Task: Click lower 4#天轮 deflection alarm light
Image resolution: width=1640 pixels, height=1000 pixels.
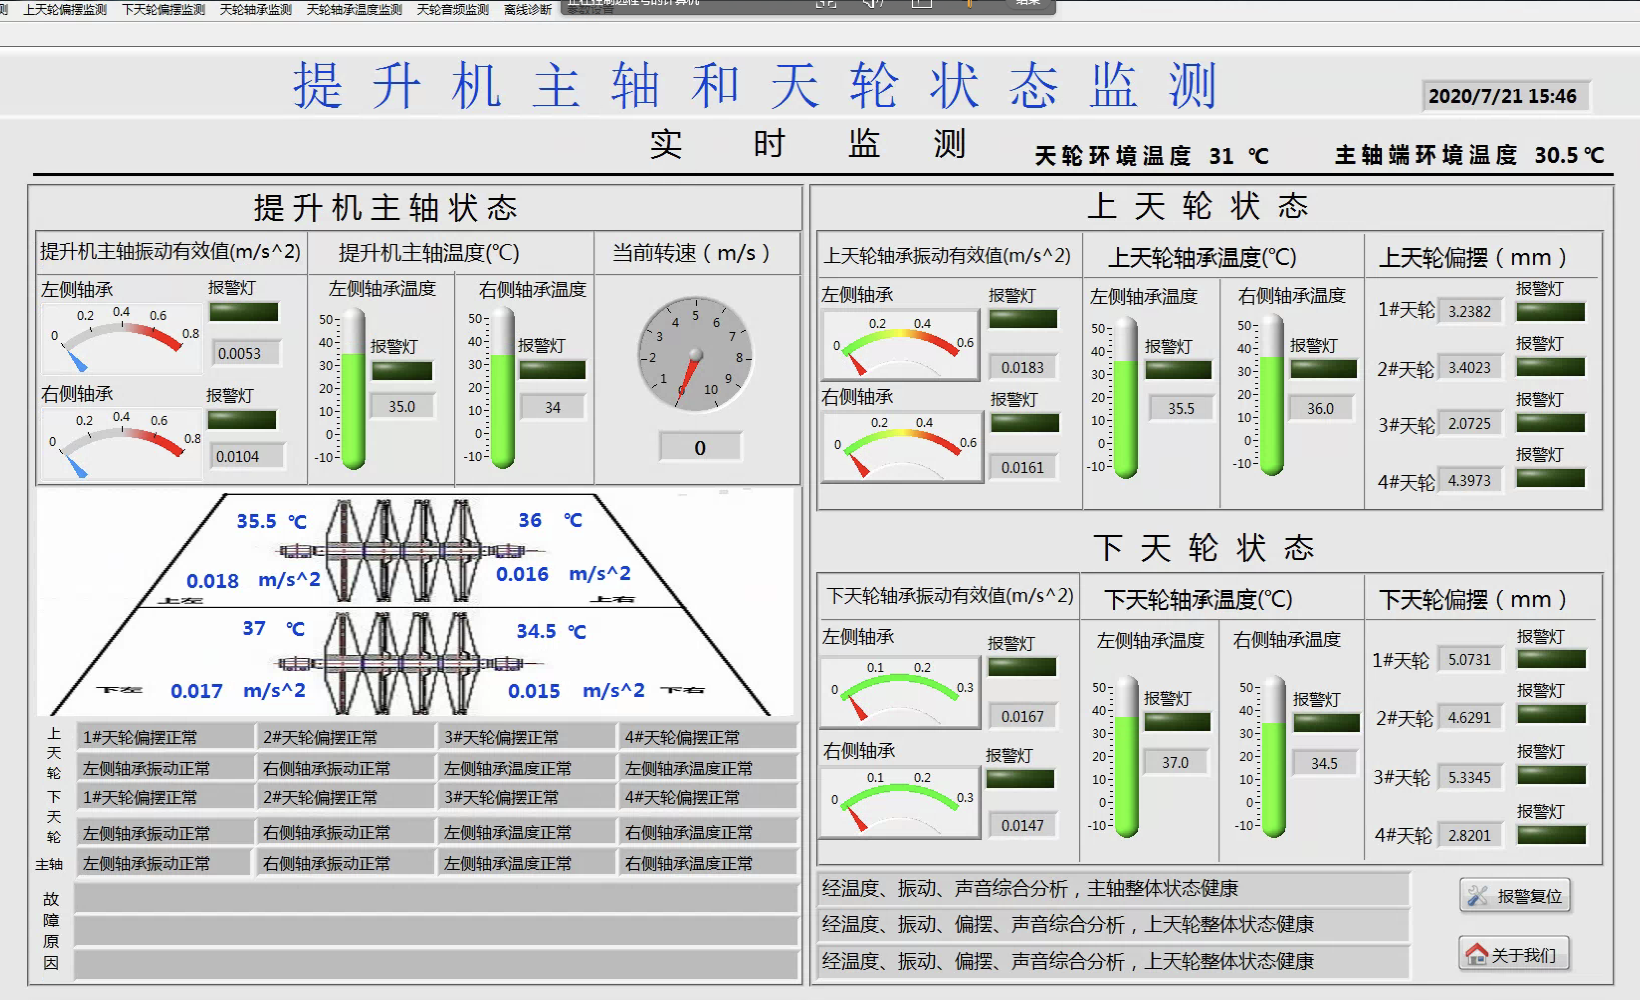Action: coord(1551,835)
